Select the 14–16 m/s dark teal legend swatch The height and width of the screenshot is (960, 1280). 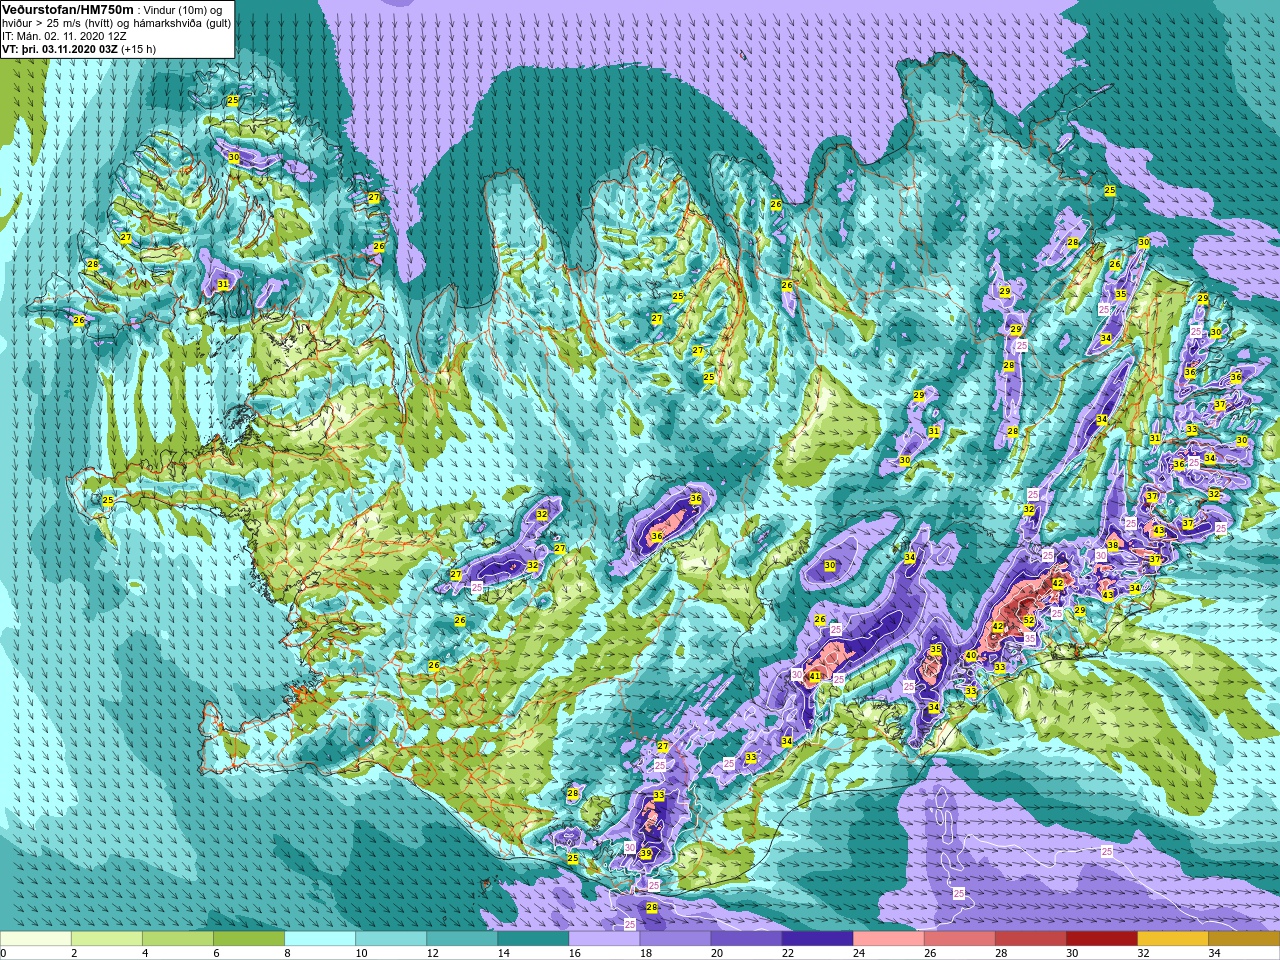(533, 939)
